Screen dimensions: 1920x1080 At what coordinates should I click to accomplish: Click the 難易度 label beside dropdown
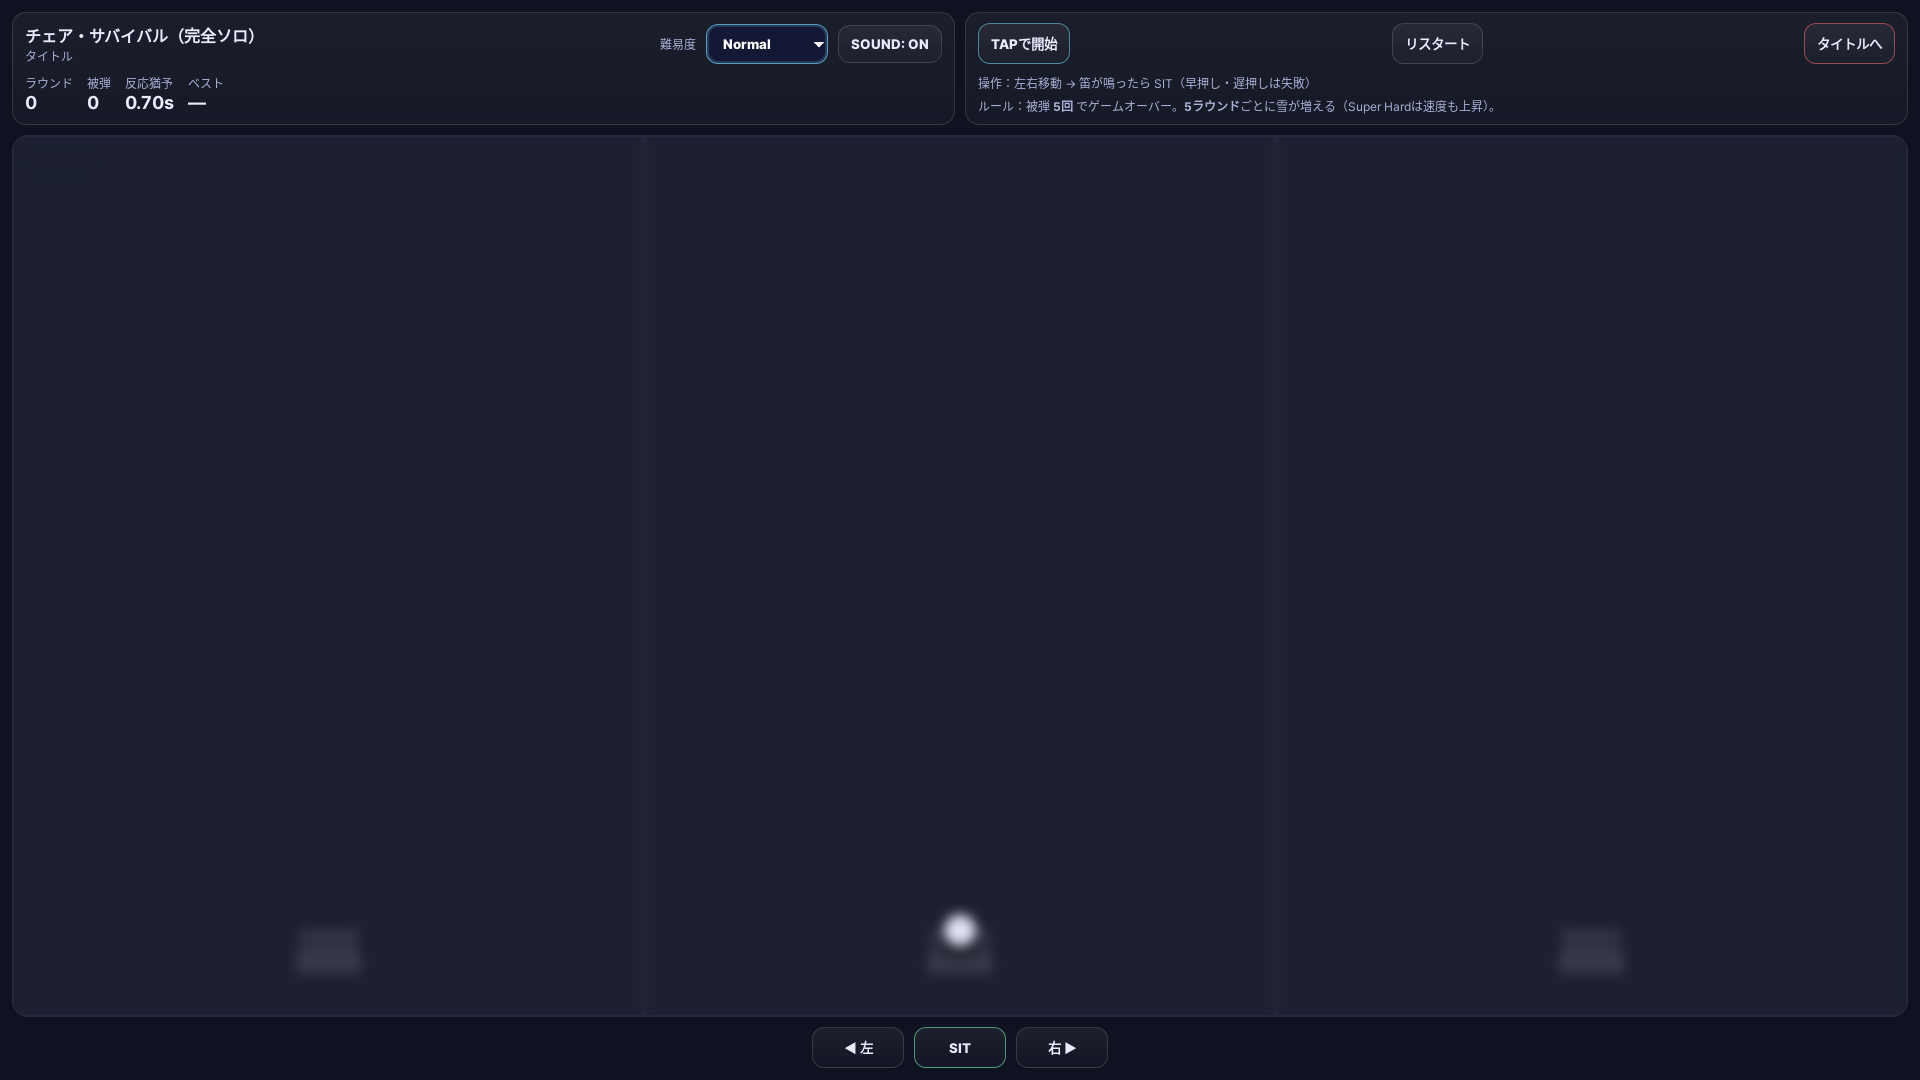click(677, 44)
